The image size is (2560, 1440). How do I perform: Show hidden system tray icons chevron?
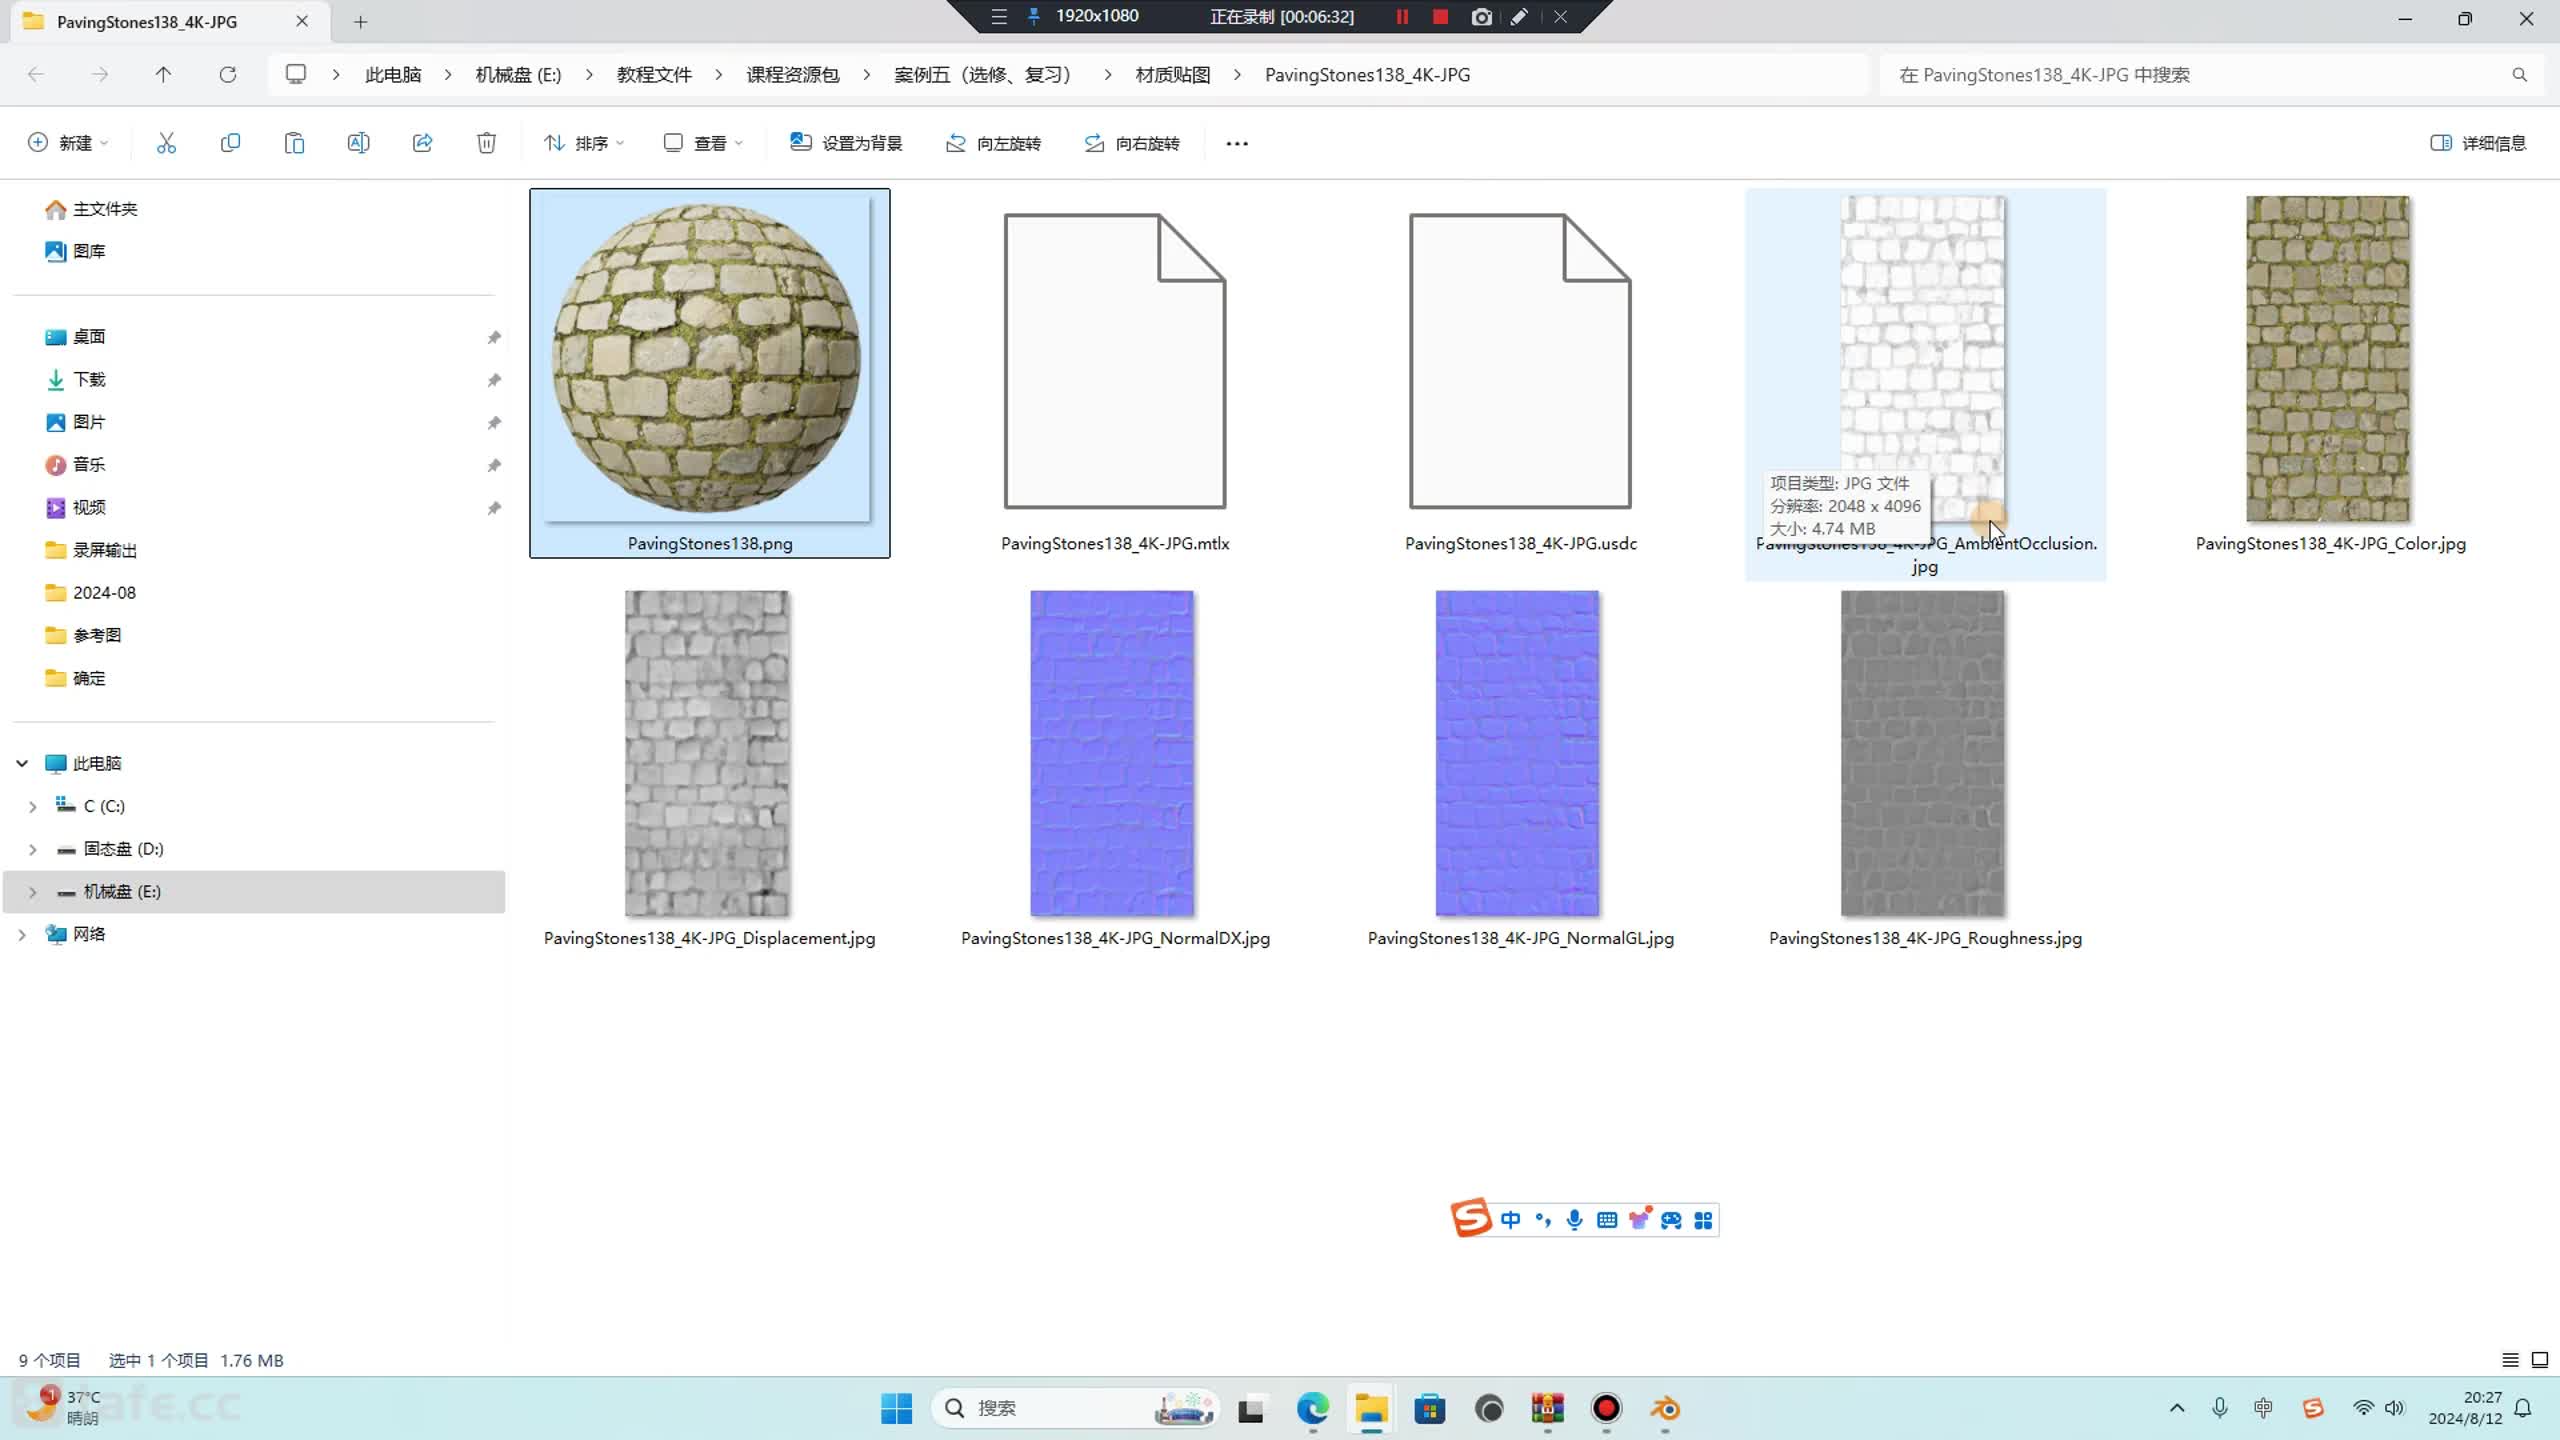pos(2177,1408)
